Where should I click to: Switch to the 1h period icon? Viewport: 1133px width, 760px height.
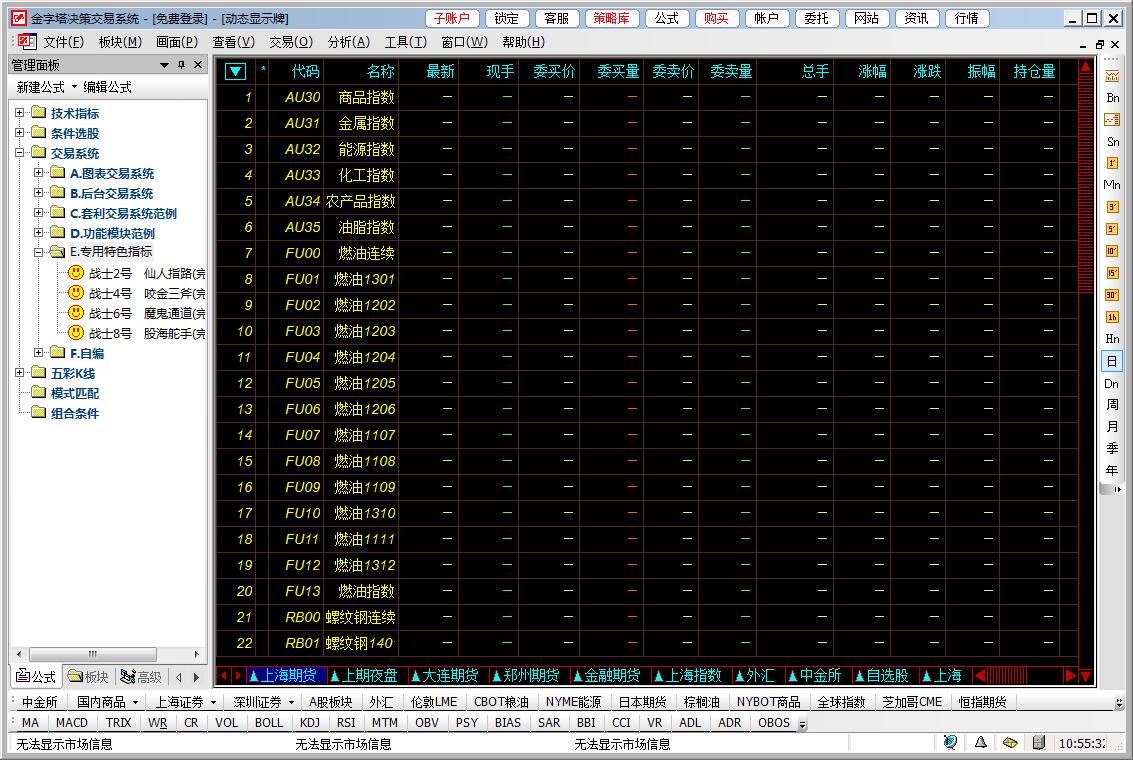coord(1112,317)
